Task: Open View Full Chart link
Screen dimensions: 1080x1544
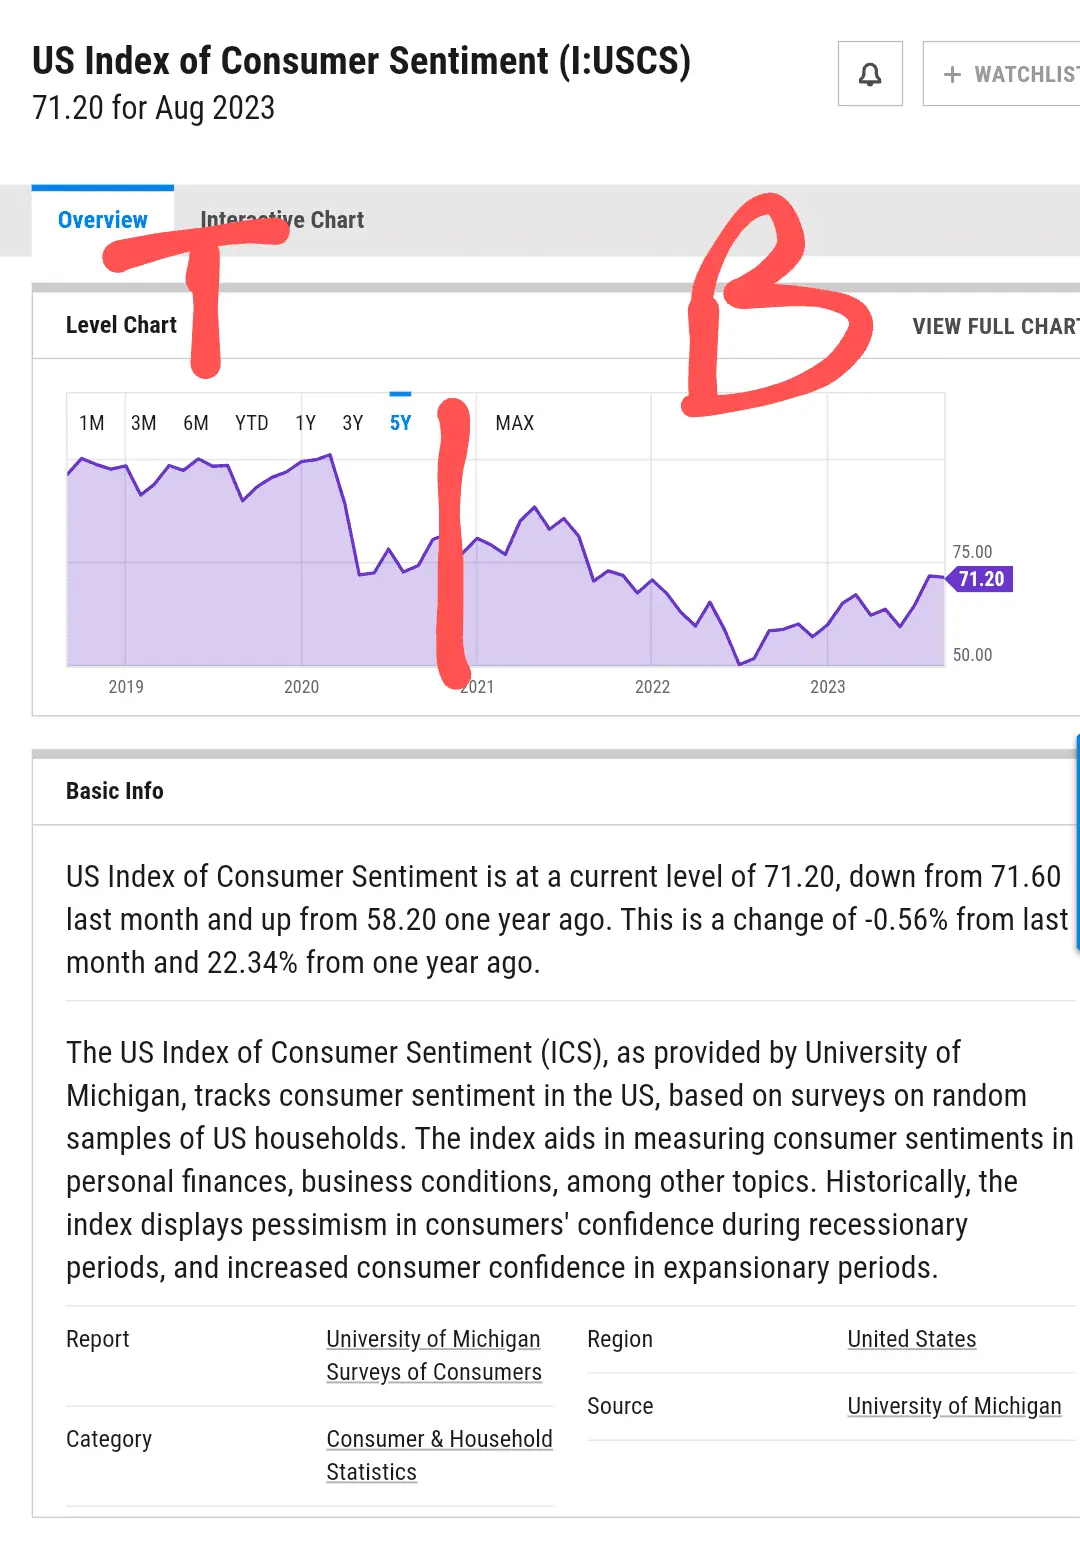Action: [994, 326]
